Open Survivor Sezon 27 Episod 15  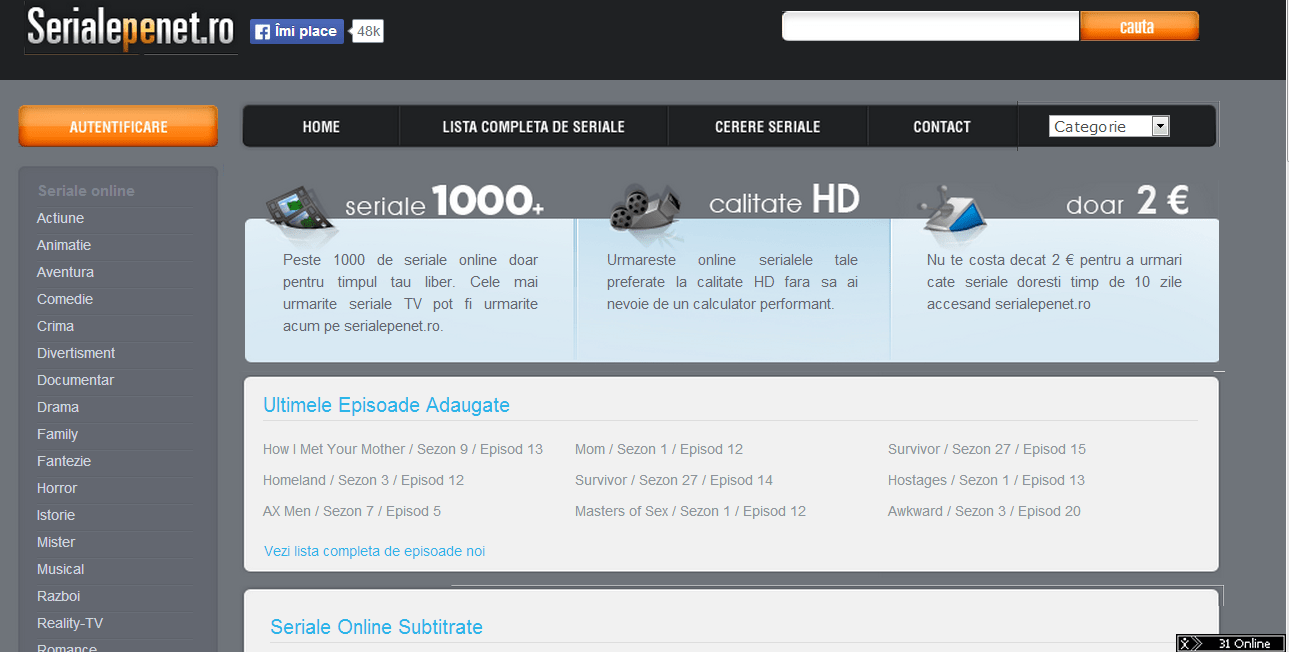pos(987,449)
